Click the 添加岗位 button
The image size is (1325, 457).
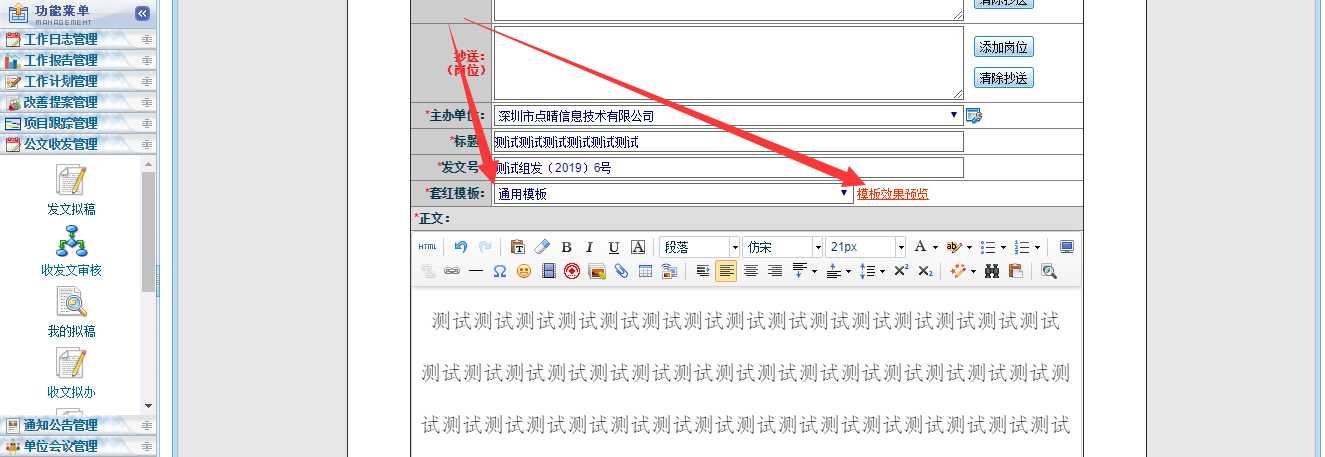1003,47
